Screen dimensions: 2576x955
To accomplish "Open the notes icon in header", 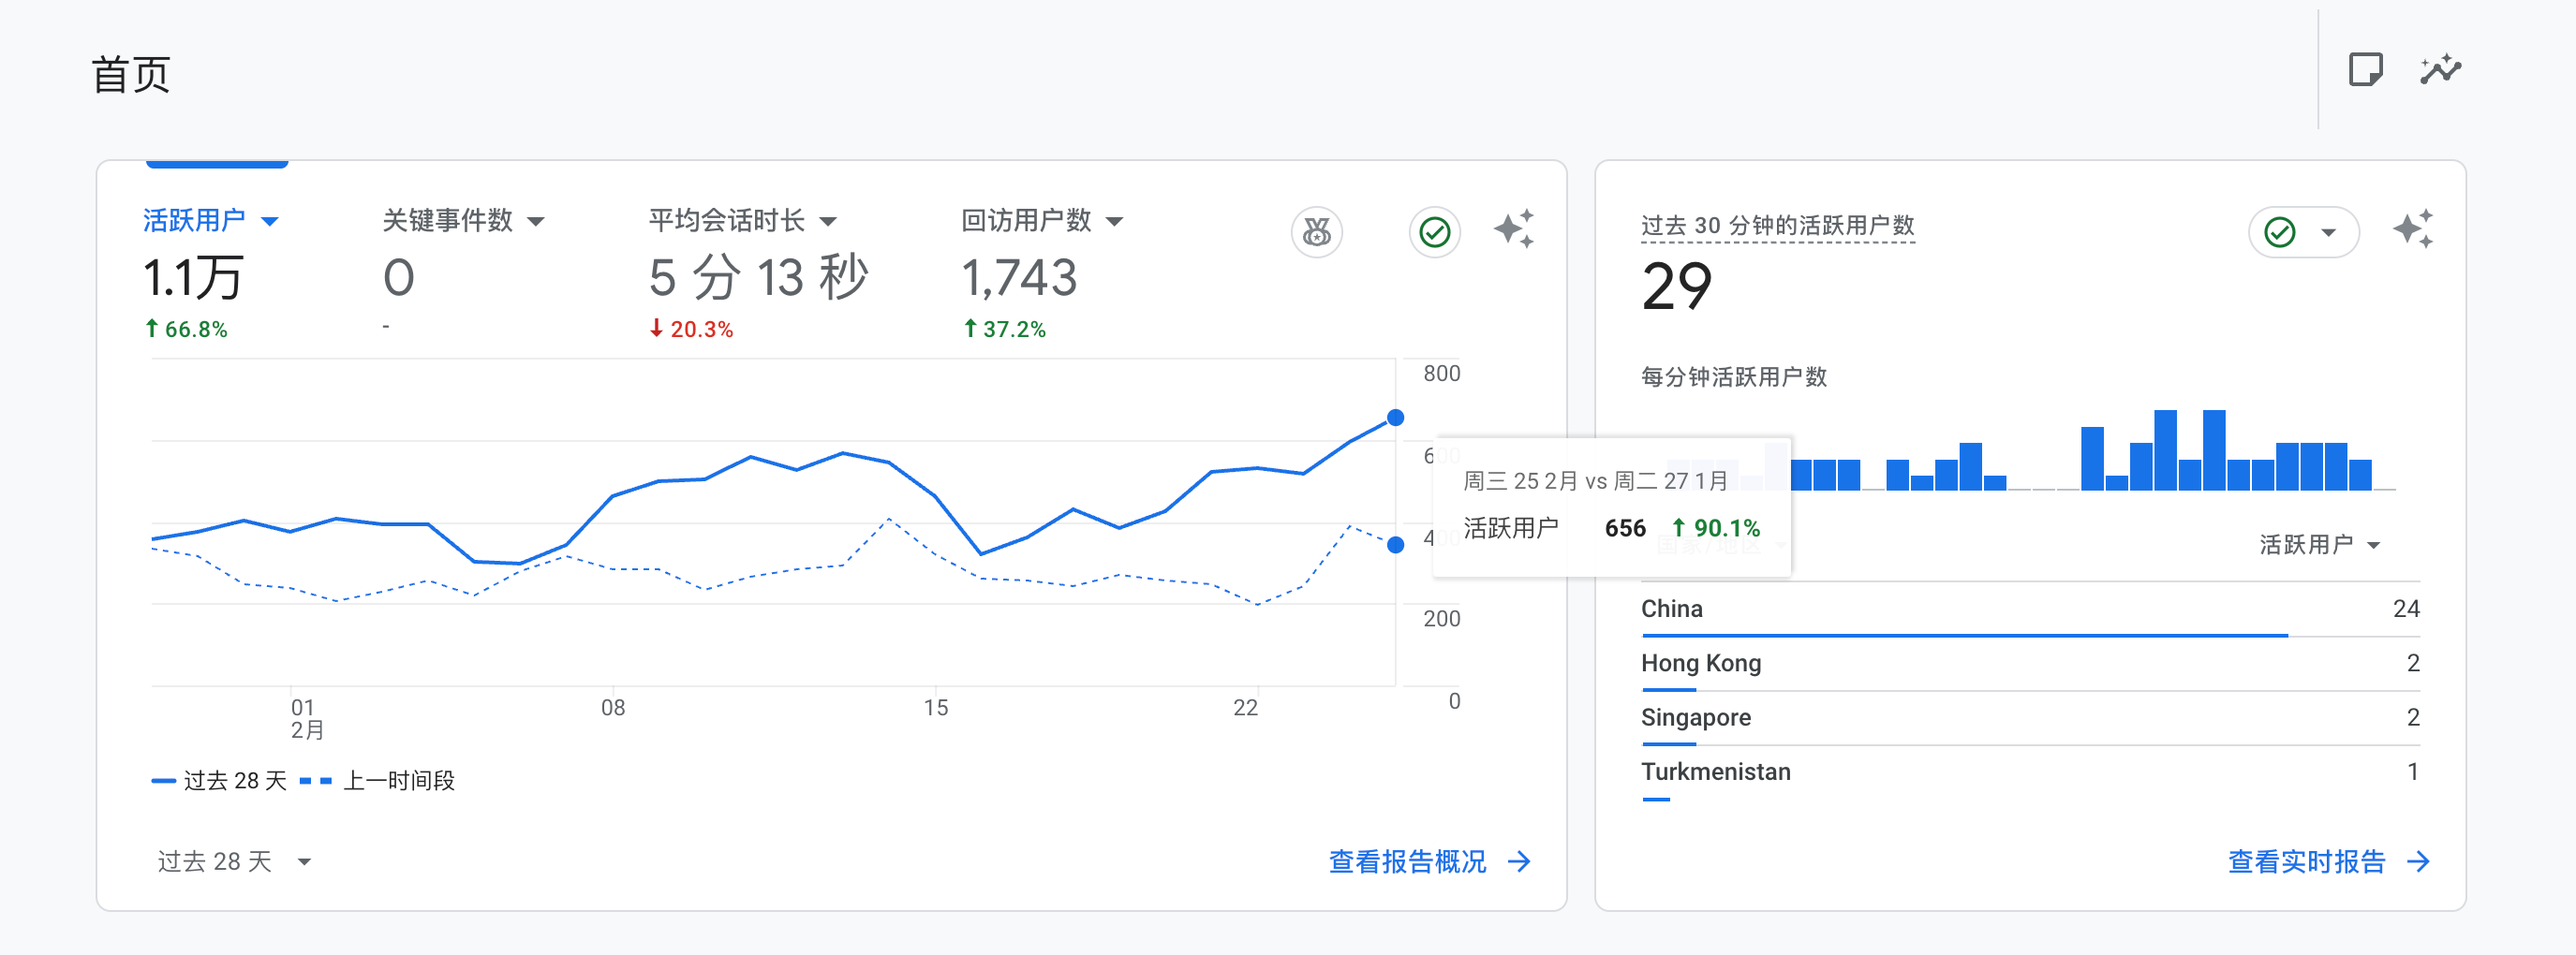I will (x=2365, y=70).
